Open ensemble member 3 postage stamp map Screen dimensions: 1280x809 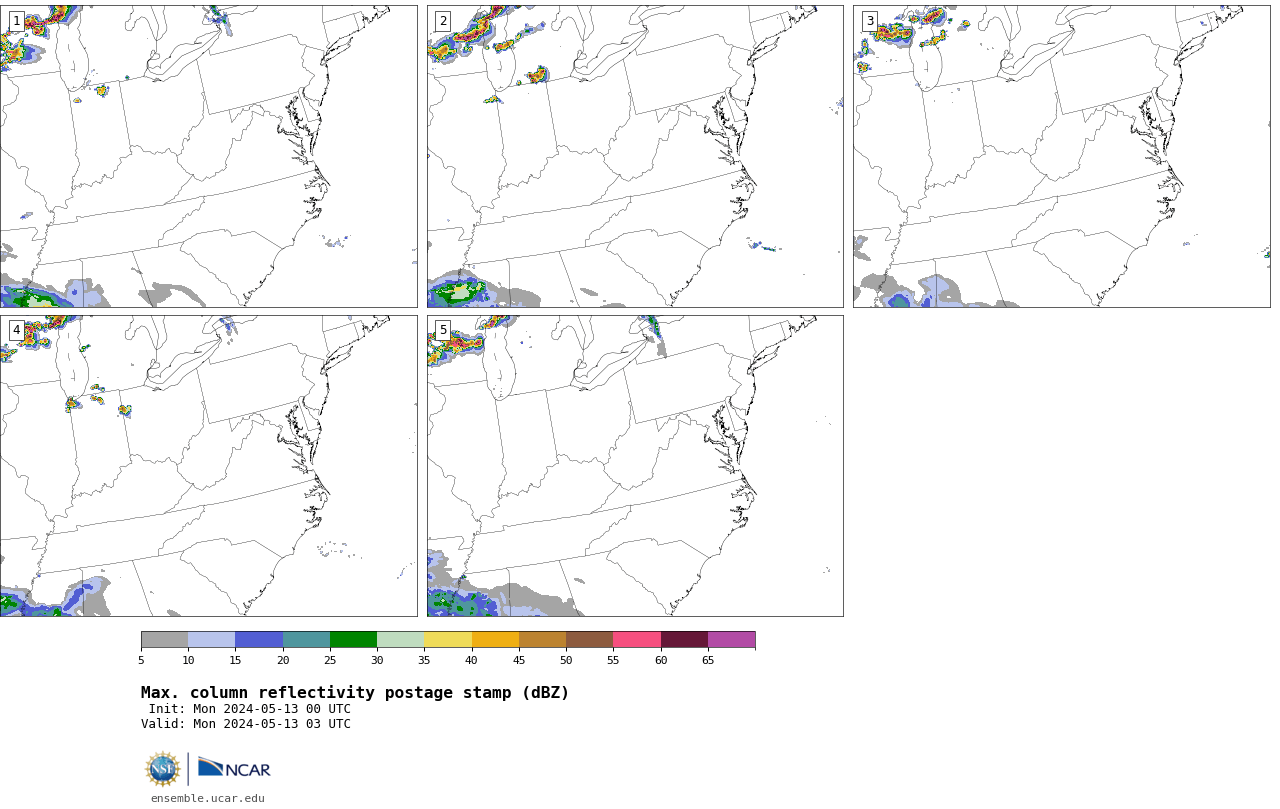click(1062, 156)
